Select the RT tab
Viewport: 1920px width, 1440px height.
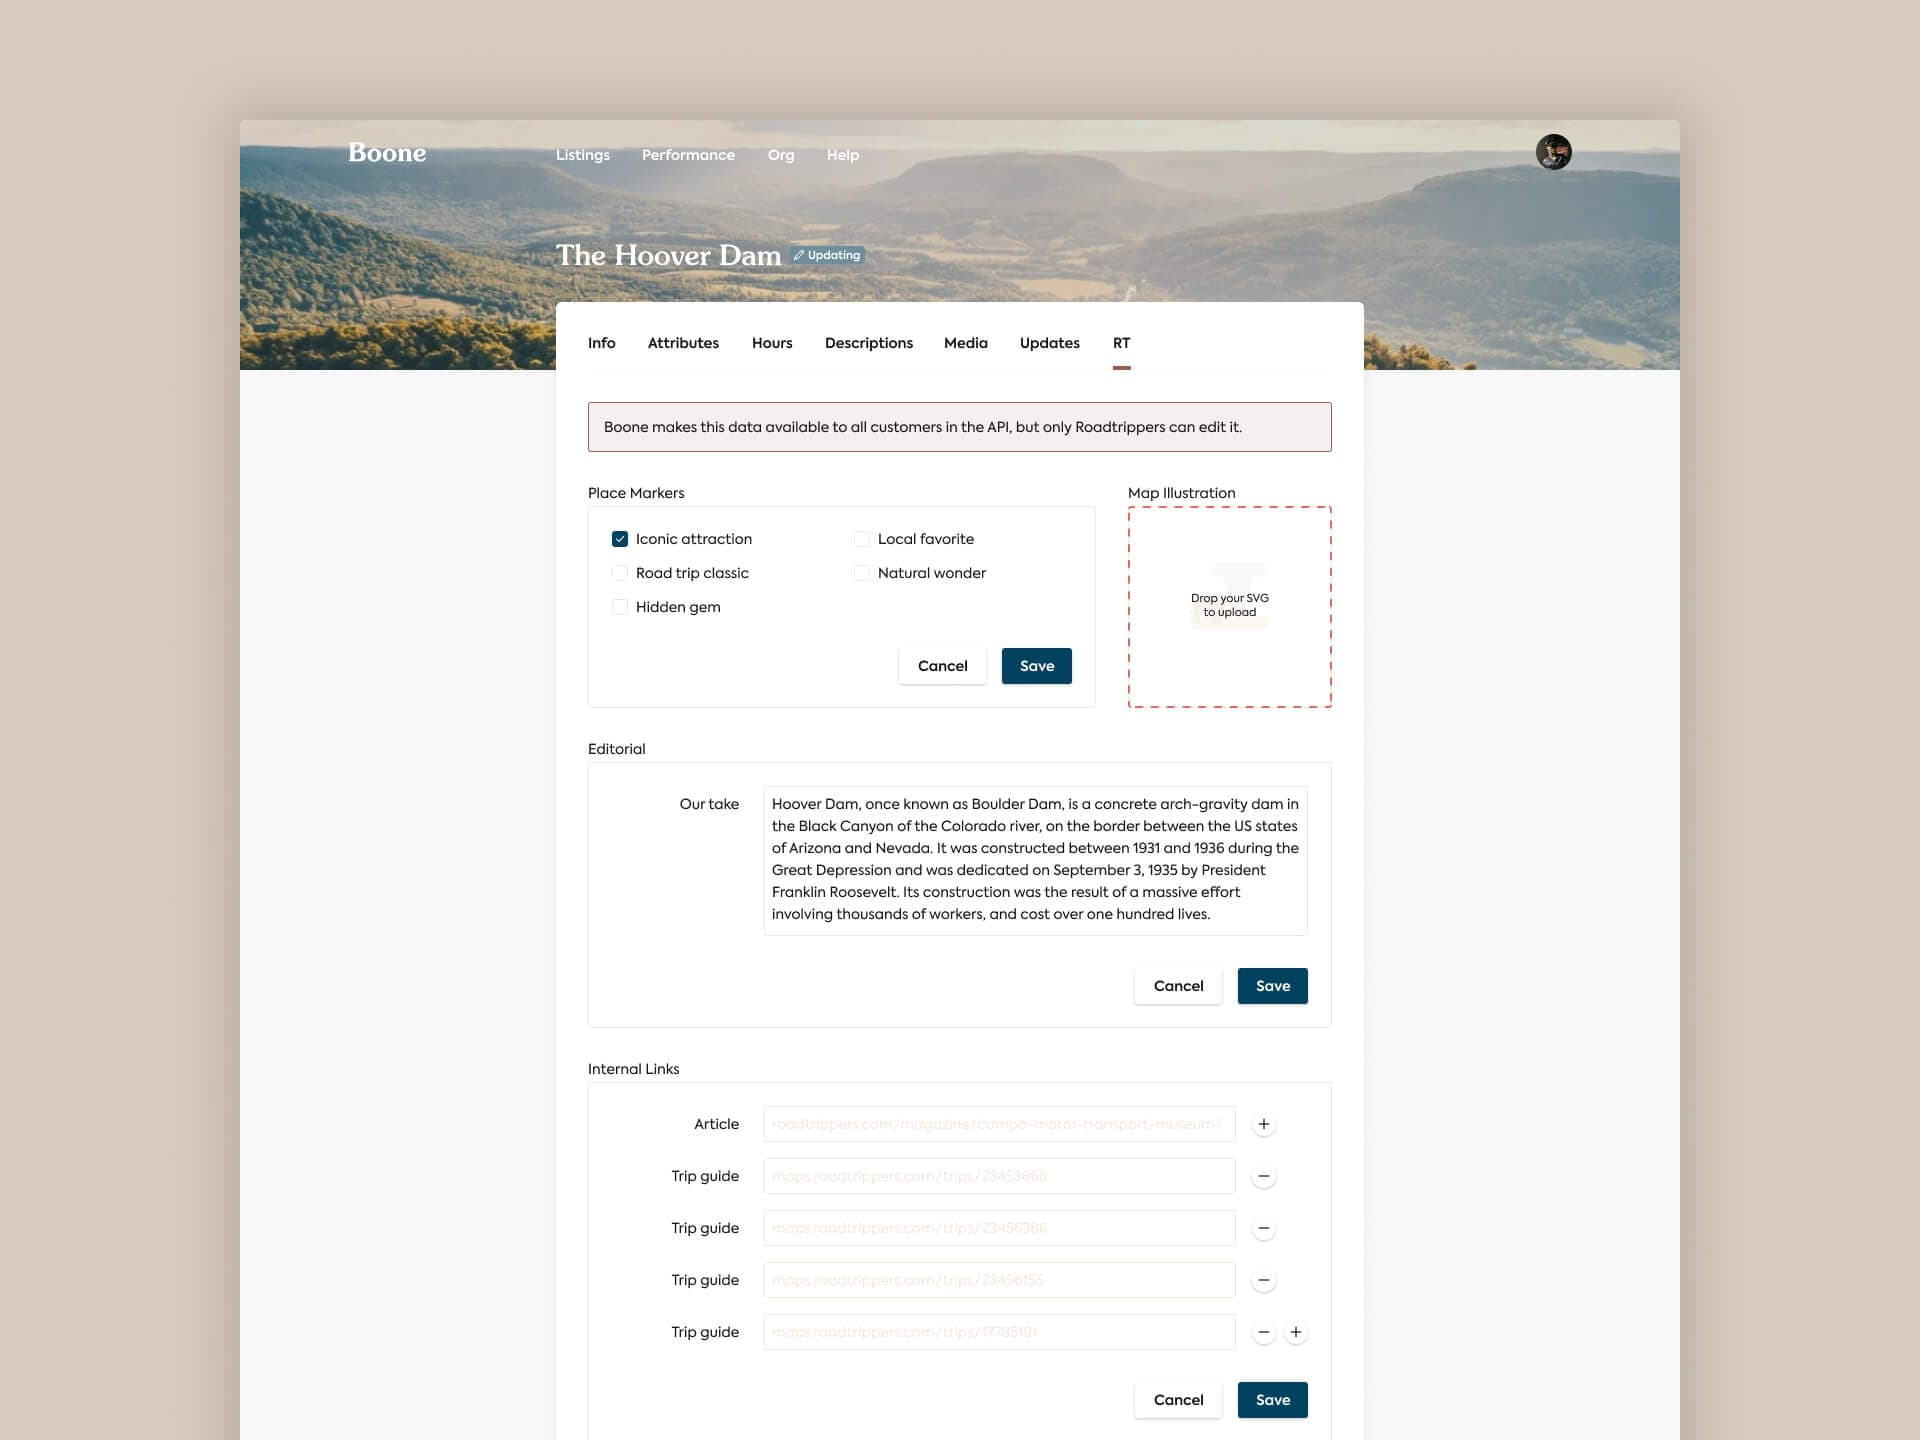tap(1122, 343)
